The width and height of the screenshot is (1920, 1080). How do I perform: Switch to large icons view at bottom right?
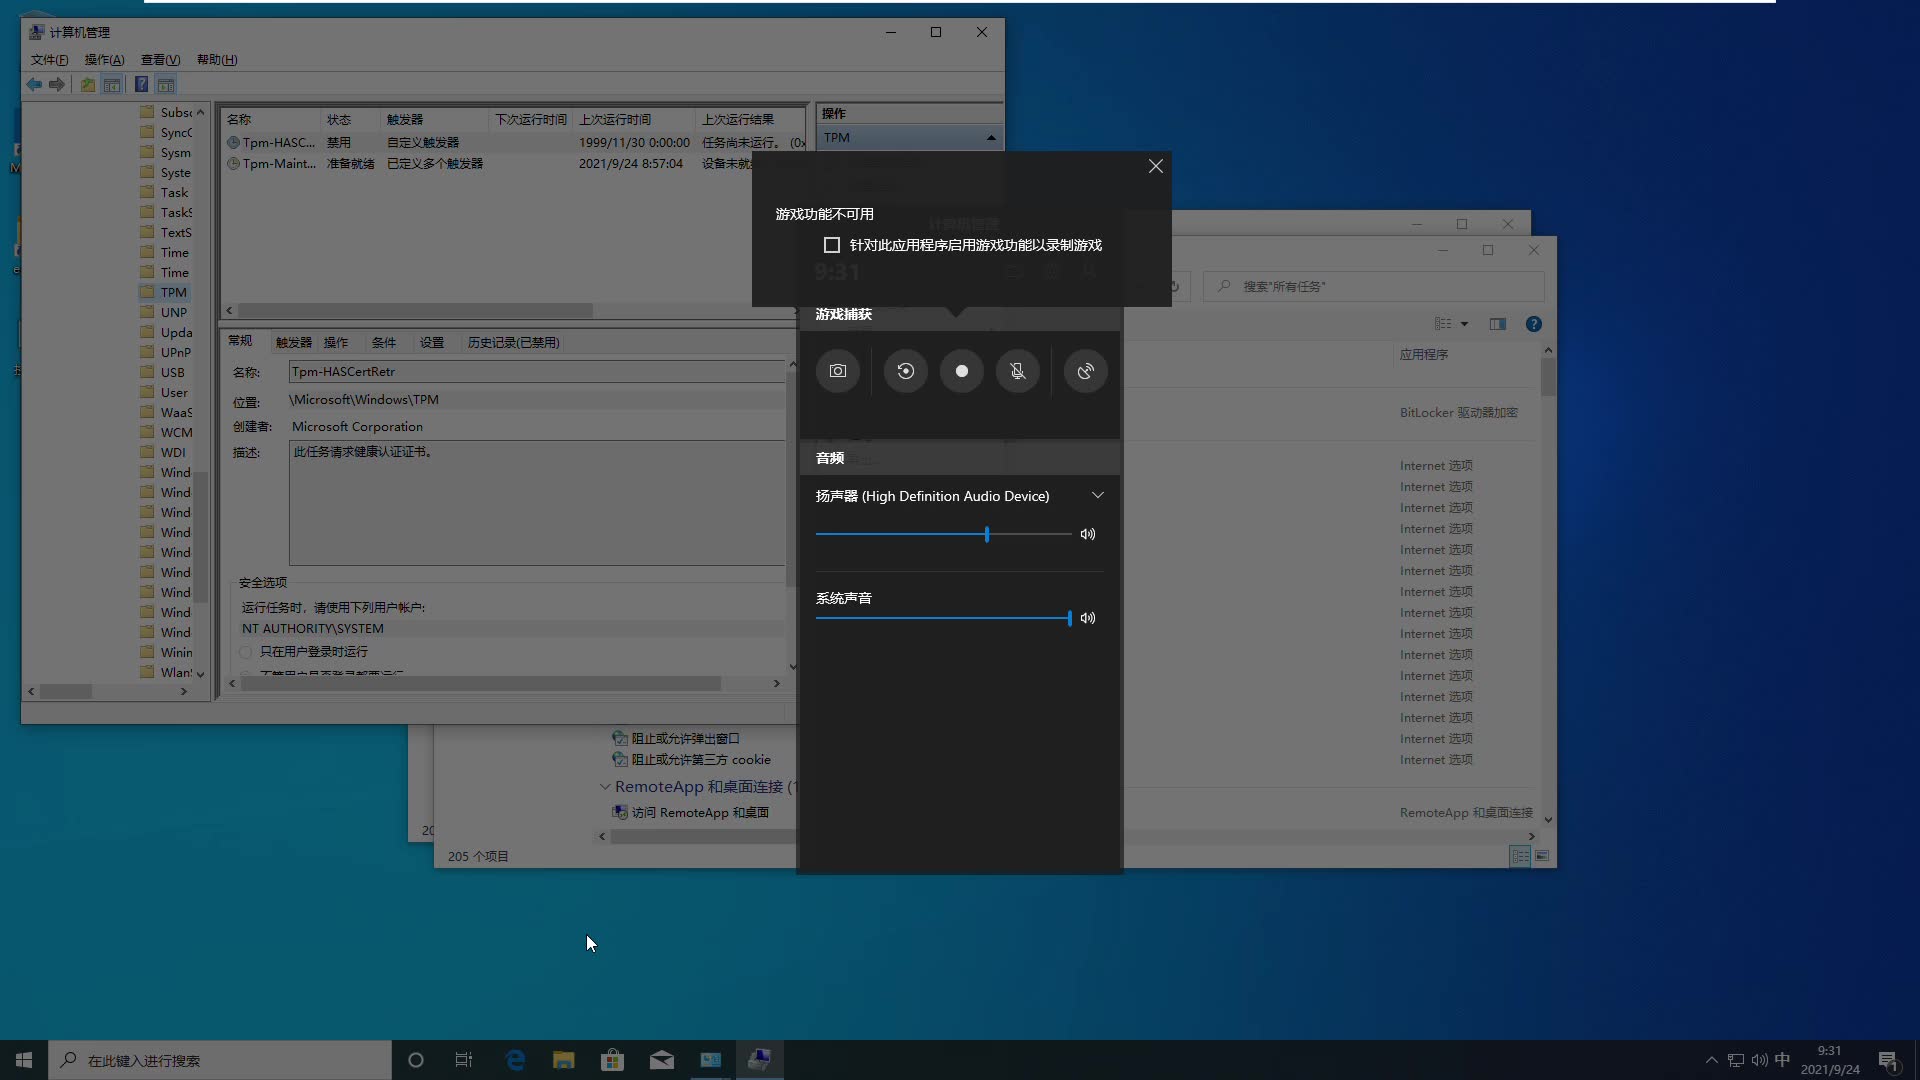1542,856
